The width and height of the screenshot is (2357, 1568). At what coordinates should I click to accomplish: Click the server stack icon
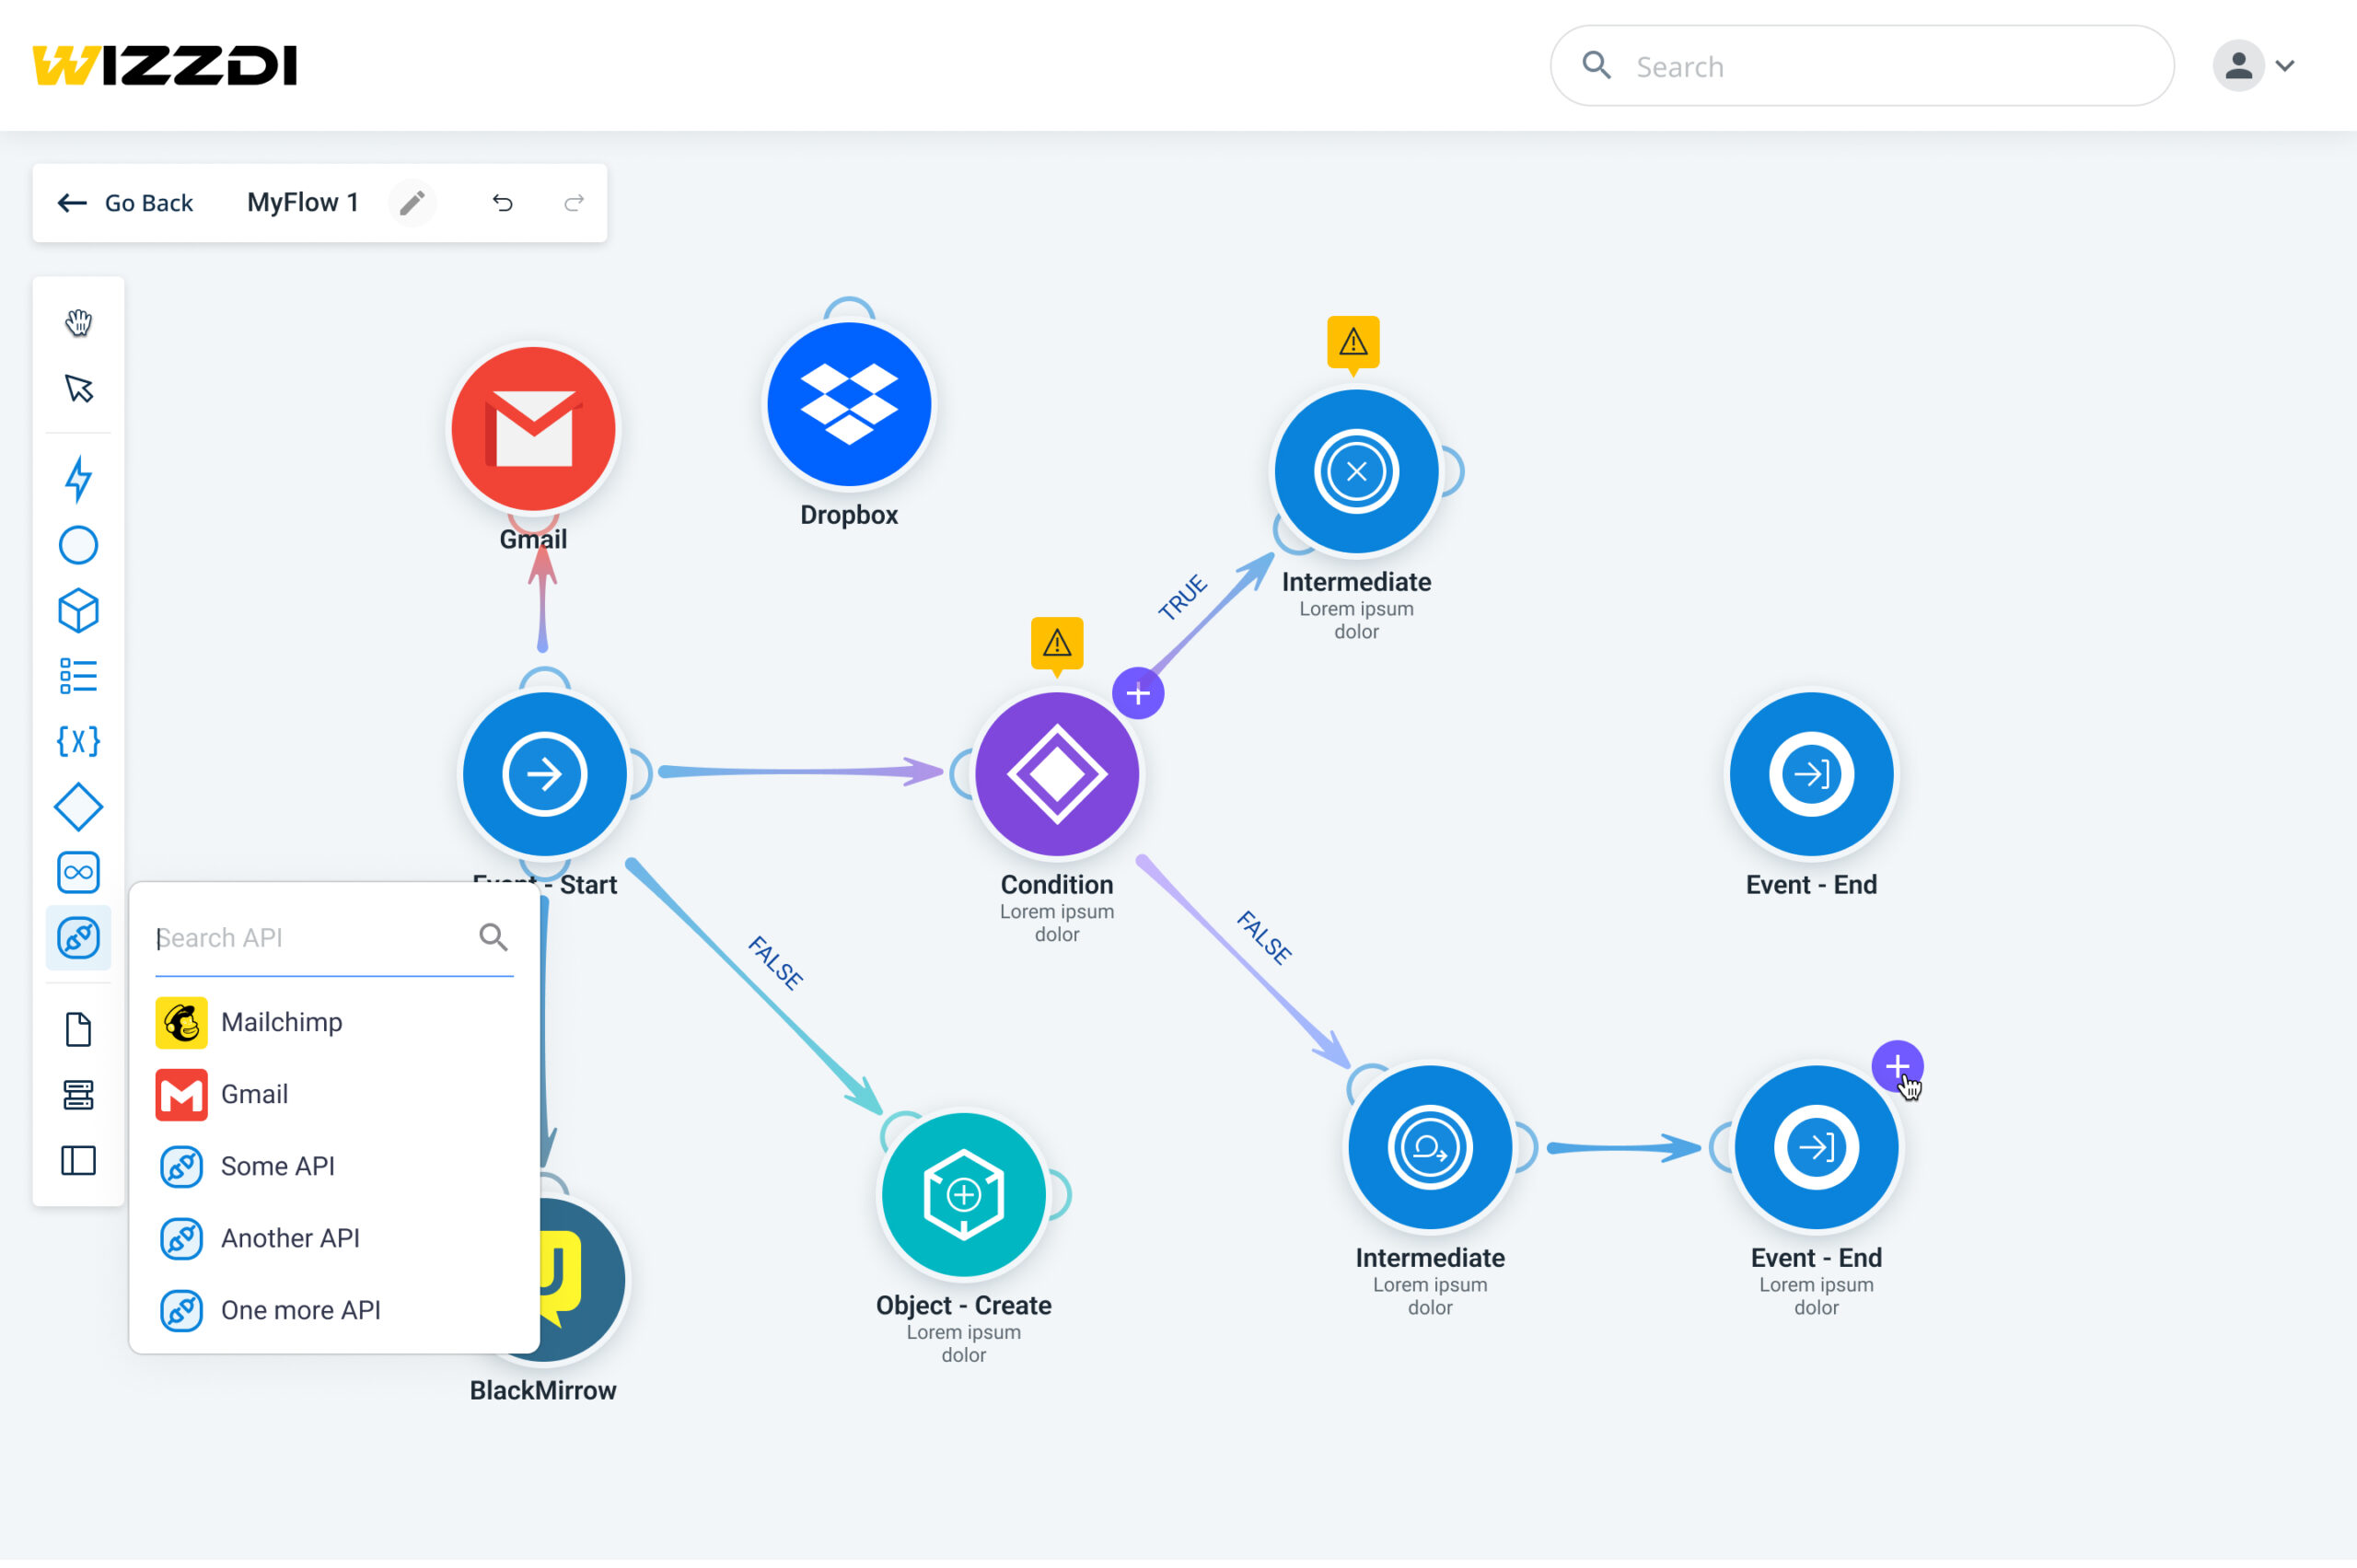point(78,1095)
